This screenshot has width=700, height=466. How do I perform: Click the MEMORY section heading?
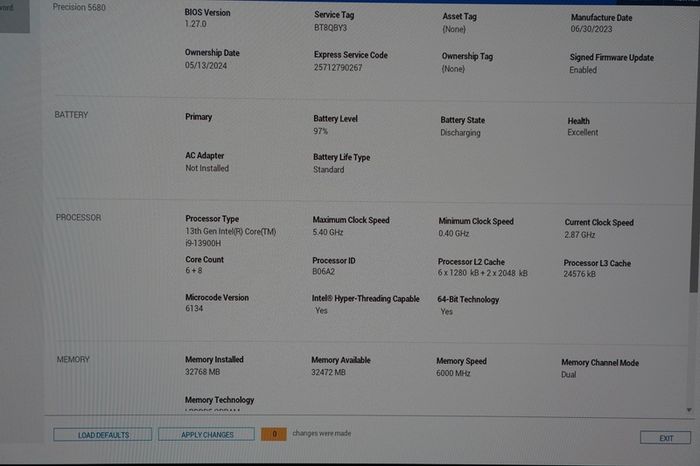[73, 359]
